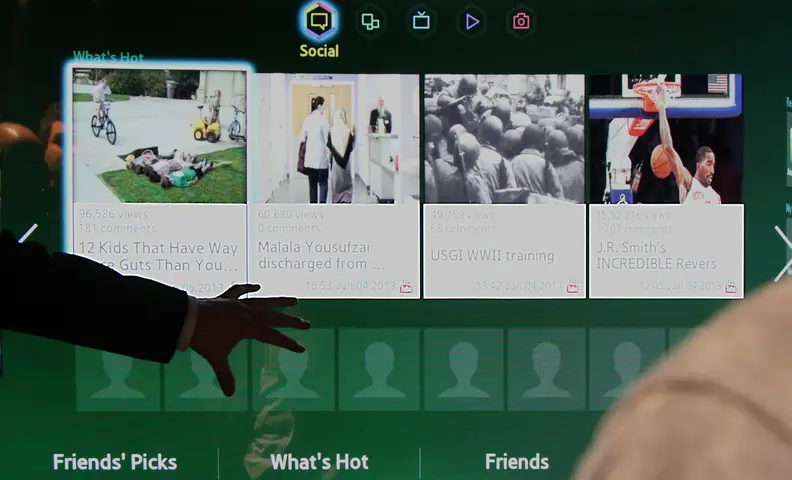Open the Apps panel icon
Image resolution: width=792 pixels, height=480 pixels.
coord(370,22)
